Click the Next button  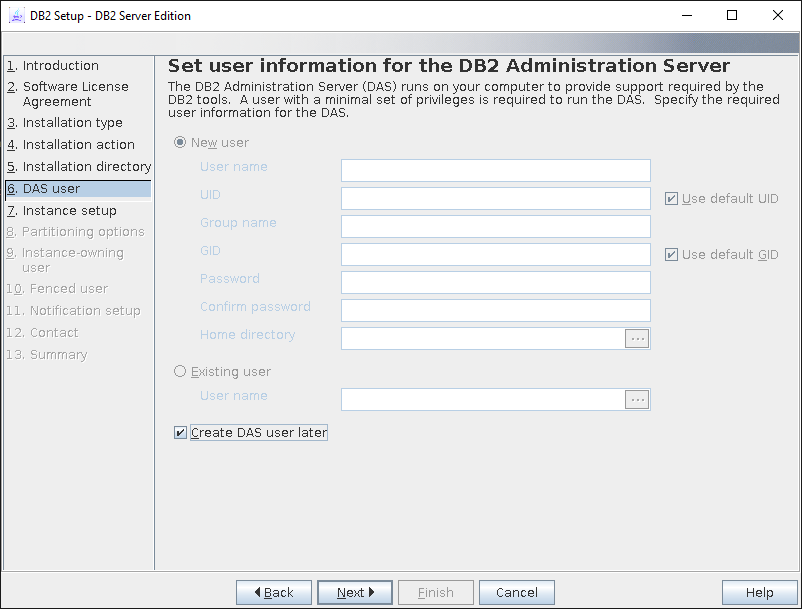[x=354, y=593]
